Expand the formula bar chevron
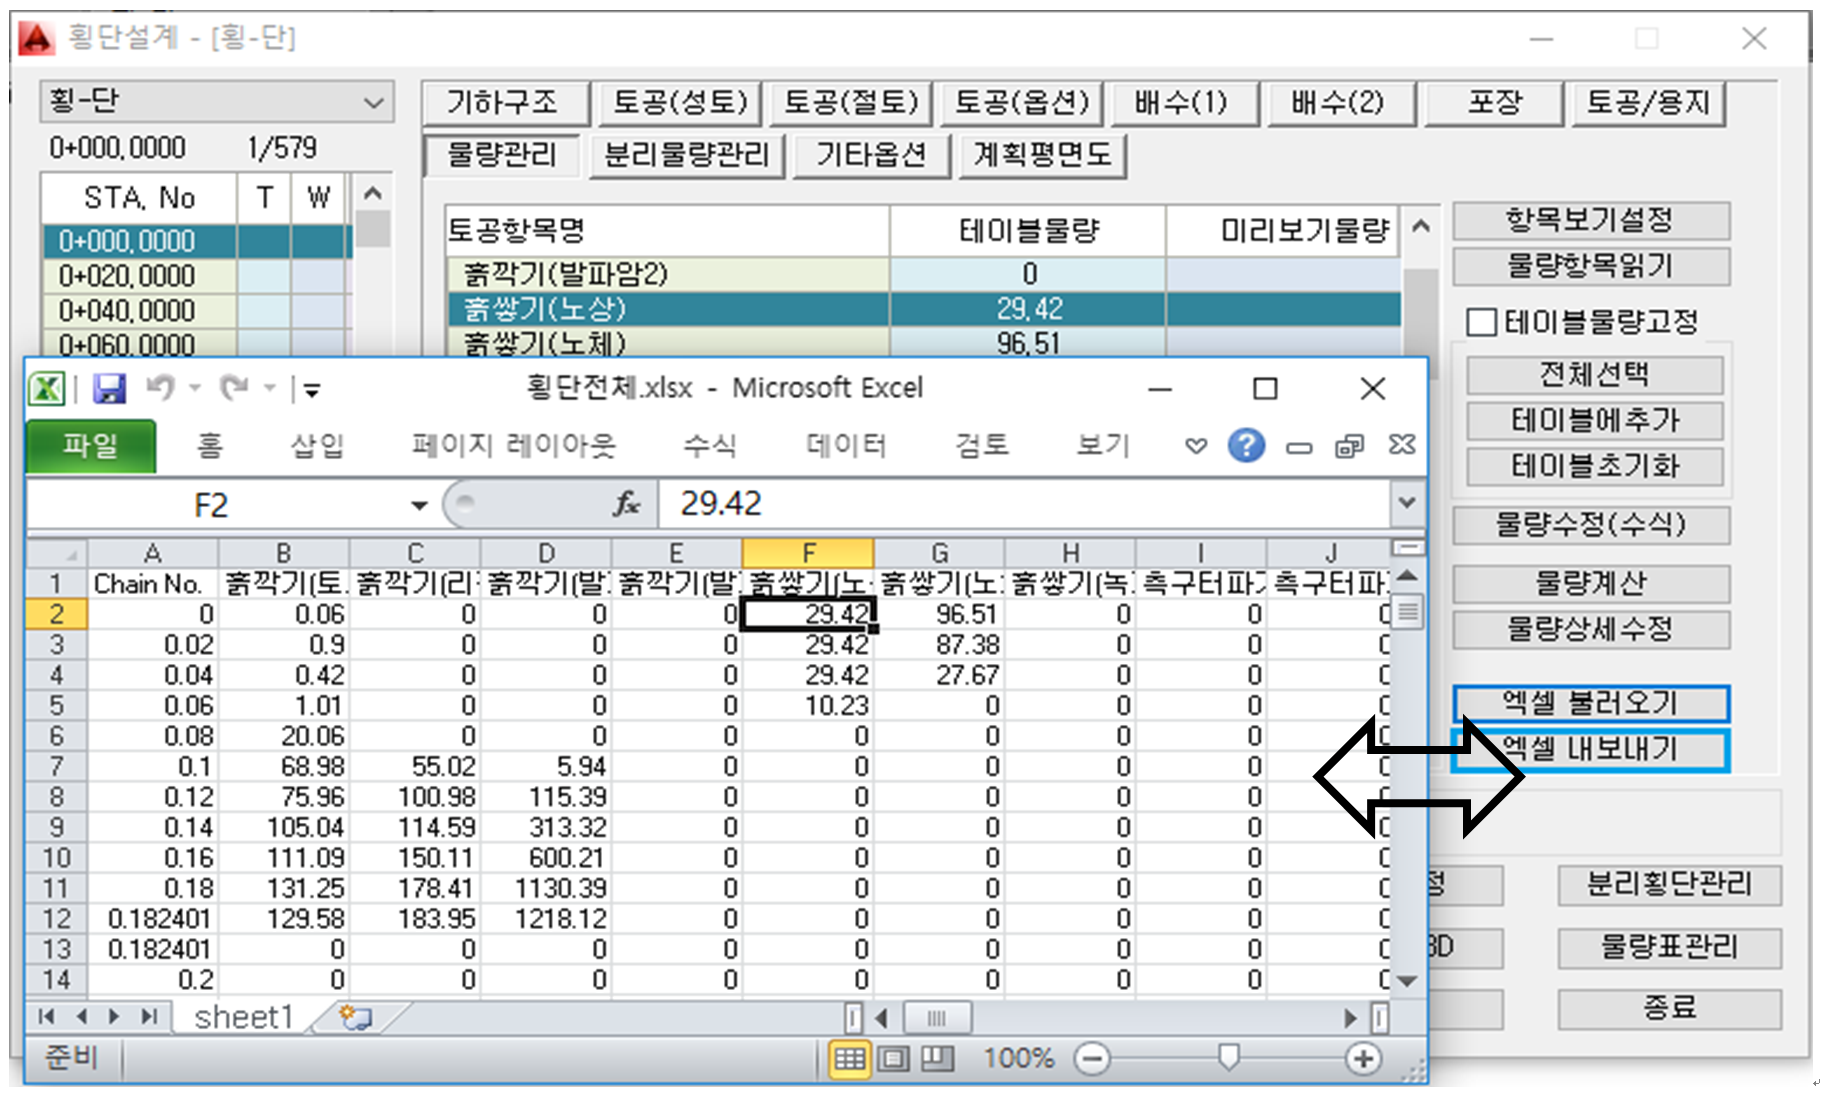Screen dimensions: 1825x1098 tap(1407, 503)
